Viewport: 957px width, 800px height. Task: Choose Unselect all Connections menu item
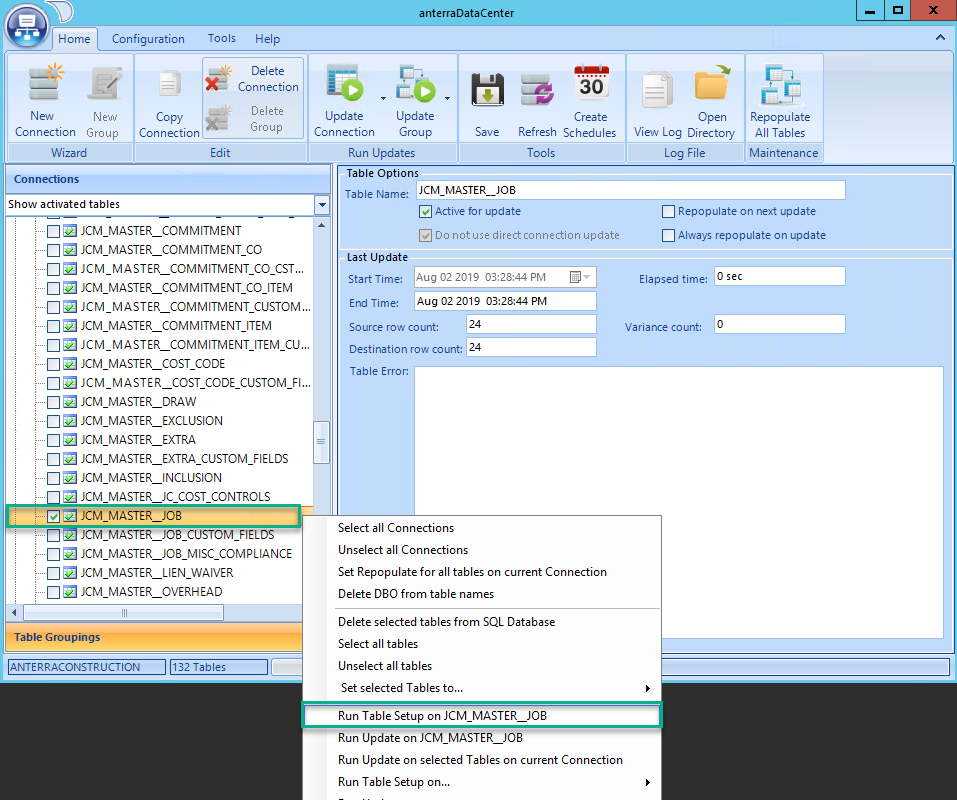point(482,550)
